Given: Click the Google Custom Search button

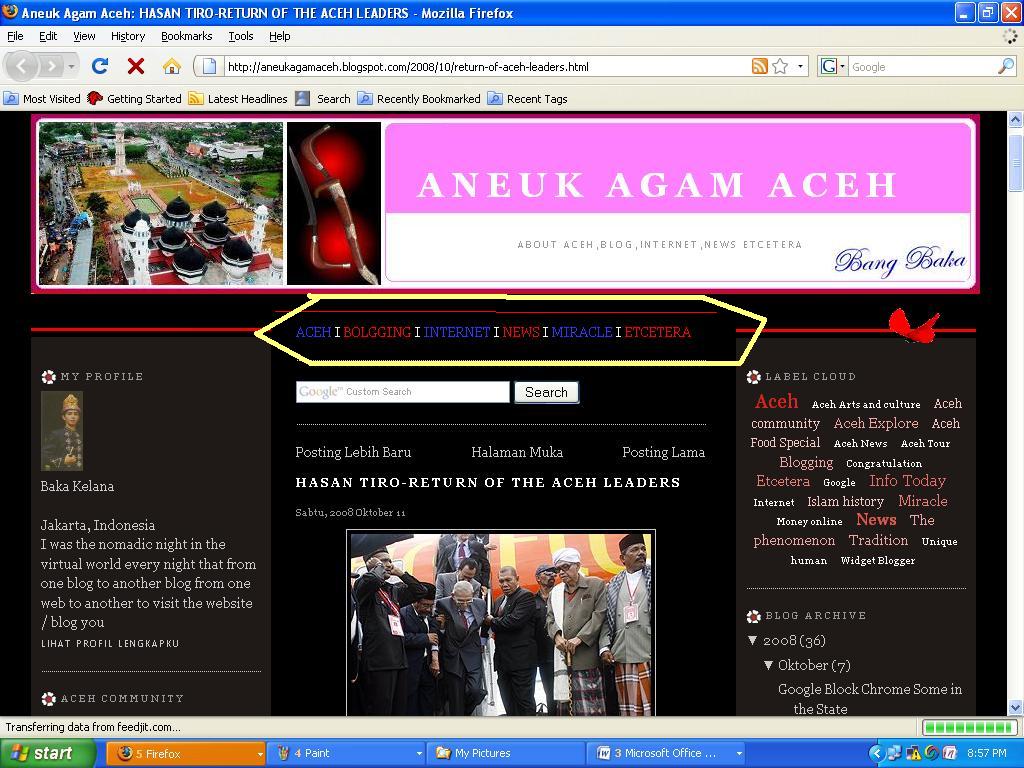Looking at the screenshot, I should [x=547, y=392].
